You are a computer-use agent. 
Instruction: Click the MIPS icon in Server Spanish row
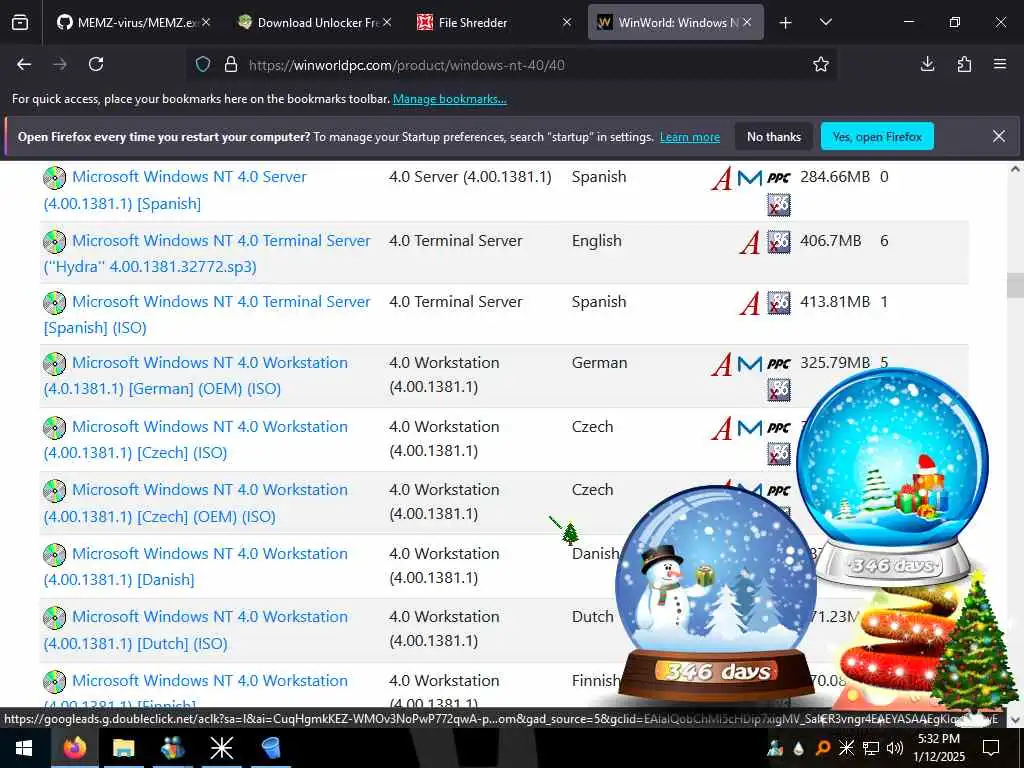(x=750, y=178)
